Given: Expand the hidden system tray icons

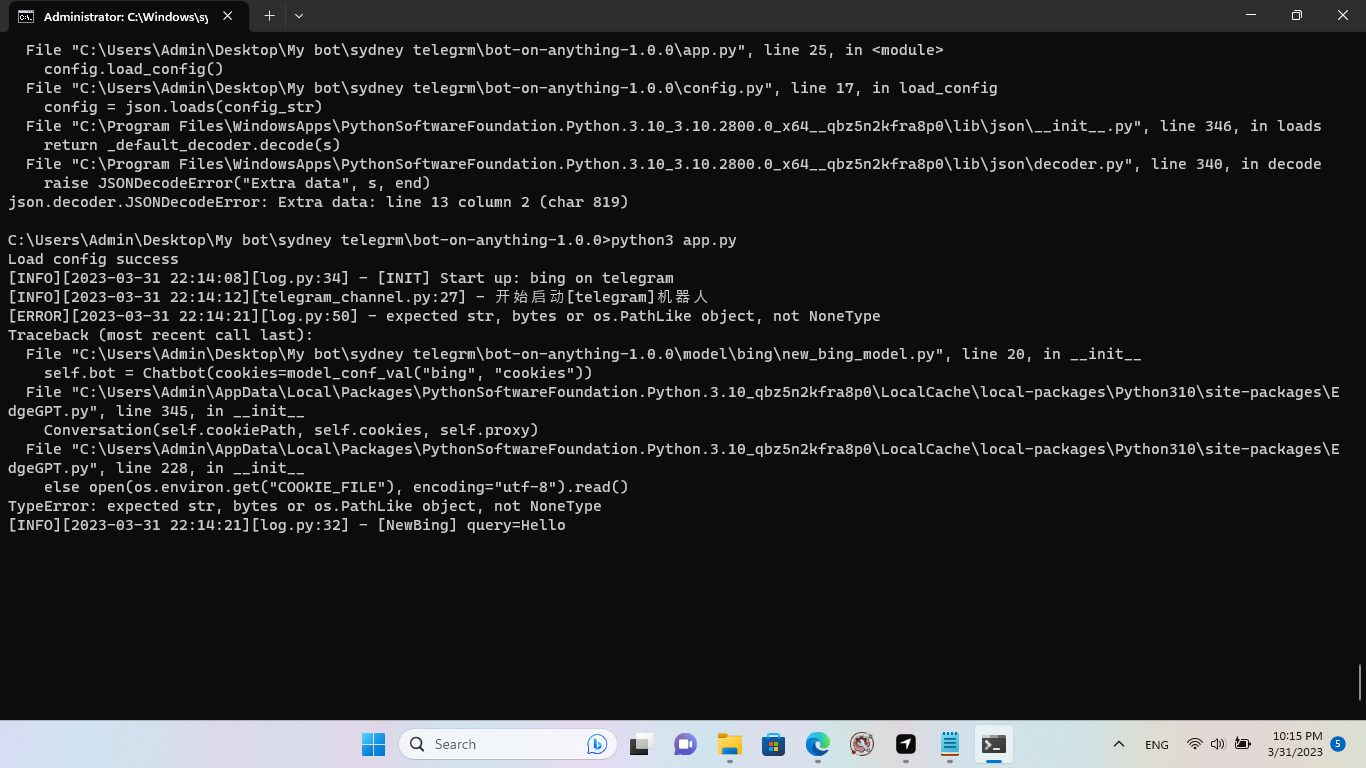Looking at the screenshot, I should pyautogui.click(x=1119, y=744).
